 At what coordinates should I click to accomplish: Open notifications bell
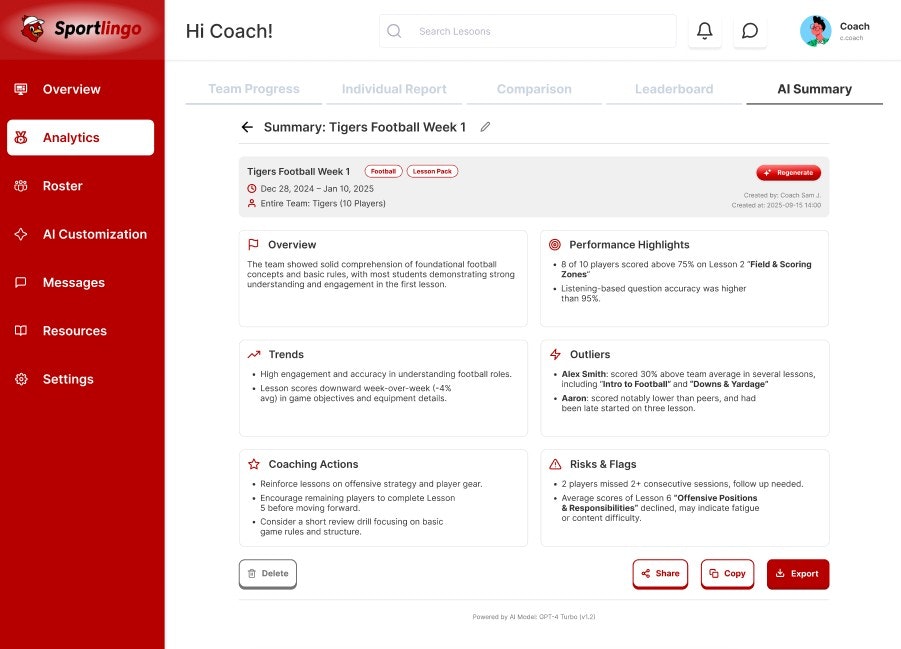[704, 30]
